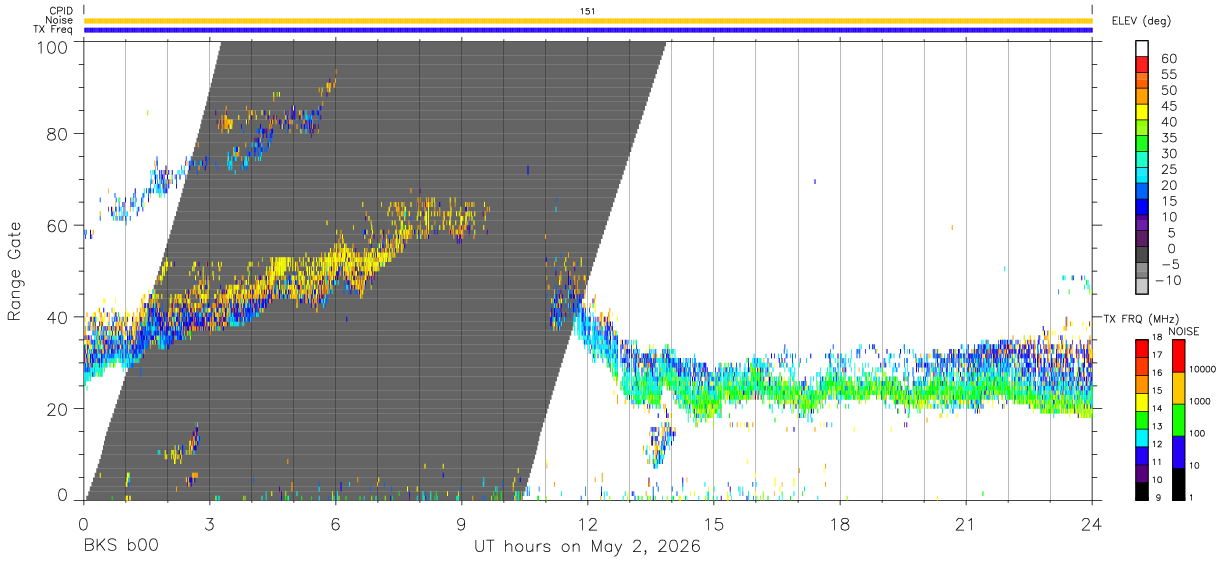
Task: Click the NOISE legend title
Action: pyautogui.click(x=1184, y=331)
